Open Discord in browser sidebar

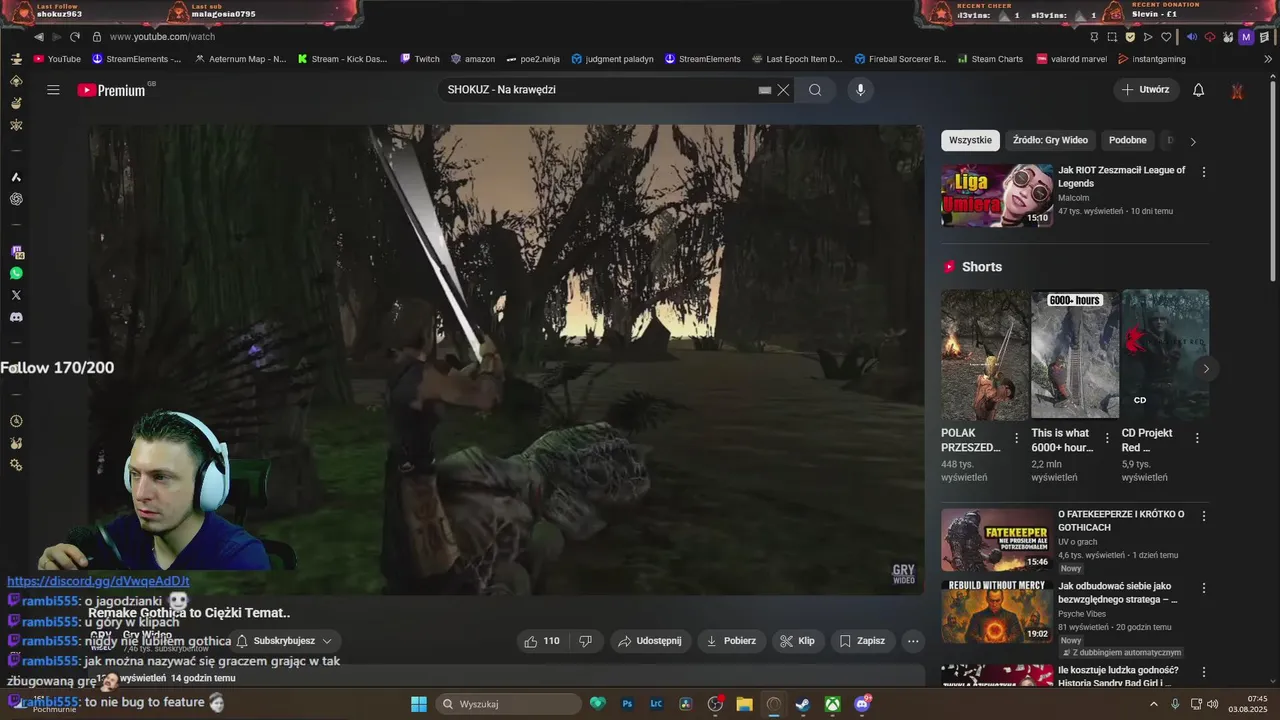[16, 317]
